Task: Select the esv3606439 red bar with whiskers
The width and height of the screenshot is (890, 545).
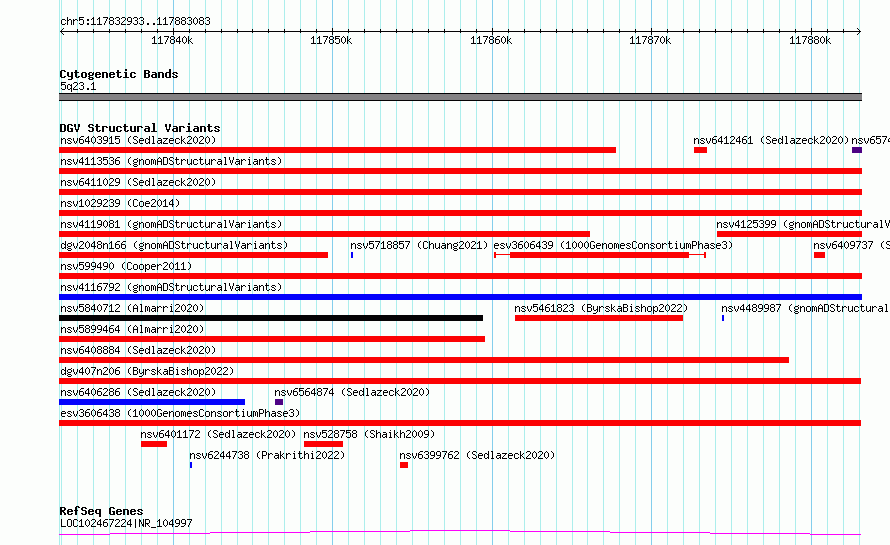Action: pyautogui.click(x=599, y=255)
